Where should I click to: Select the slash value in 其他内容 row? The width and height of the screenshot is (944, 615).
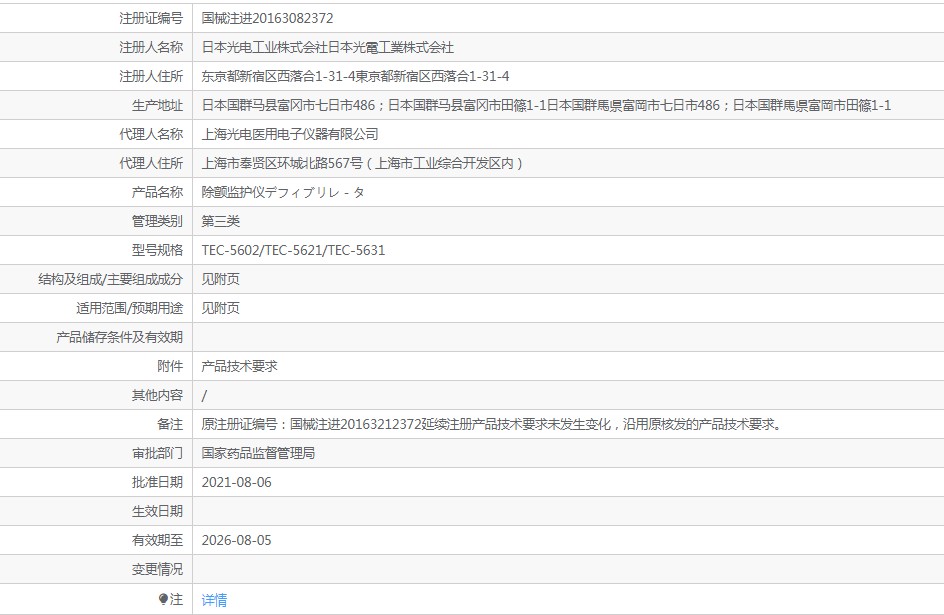pyautogui.click(x=204, y=395)
